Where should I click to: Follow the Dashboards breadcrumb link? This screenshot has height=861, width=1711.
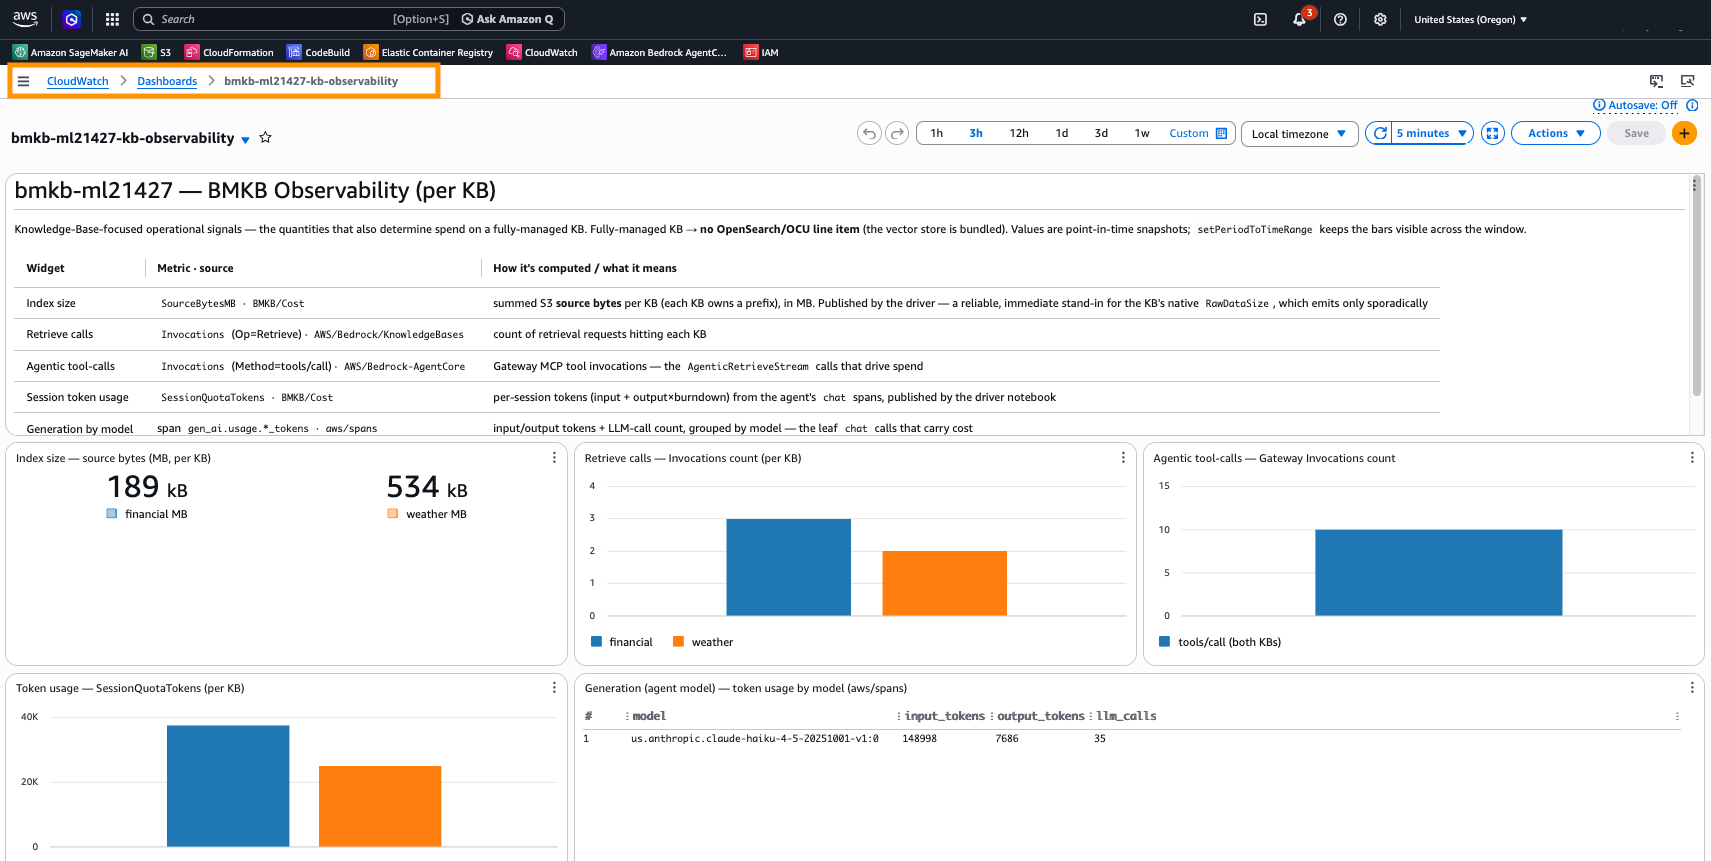167,81
